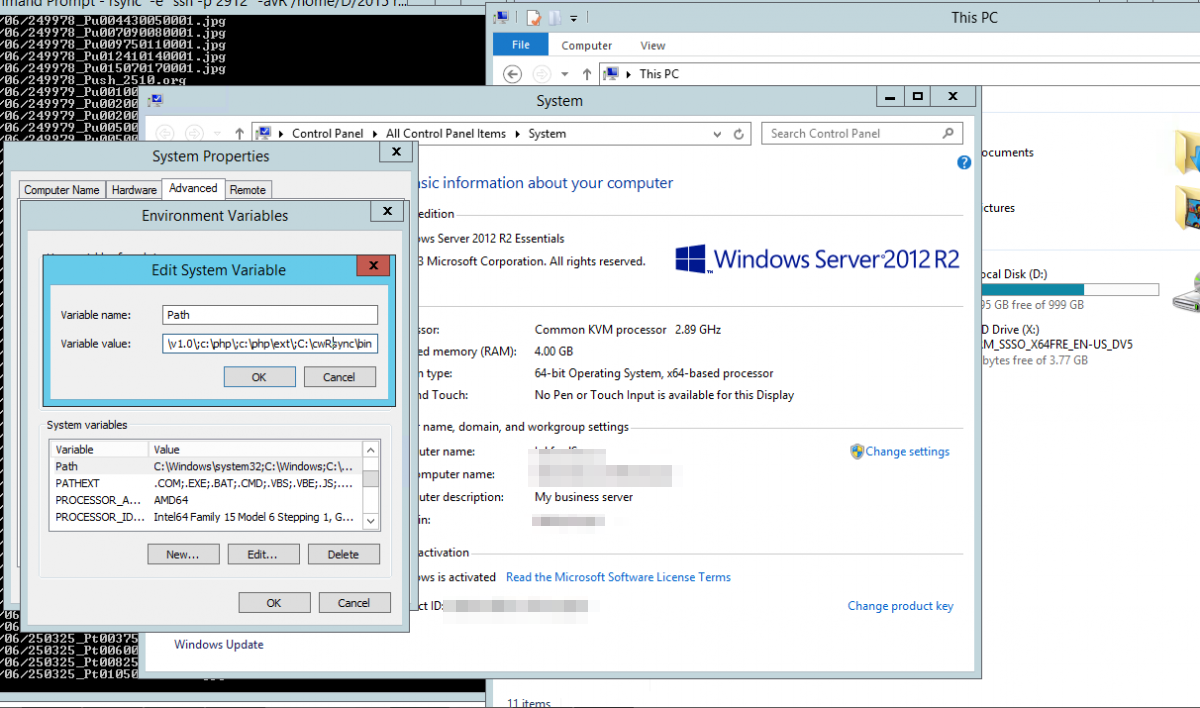Focus the Search Control Panel box
The image size is (1200, 708).
coord(862,134)
